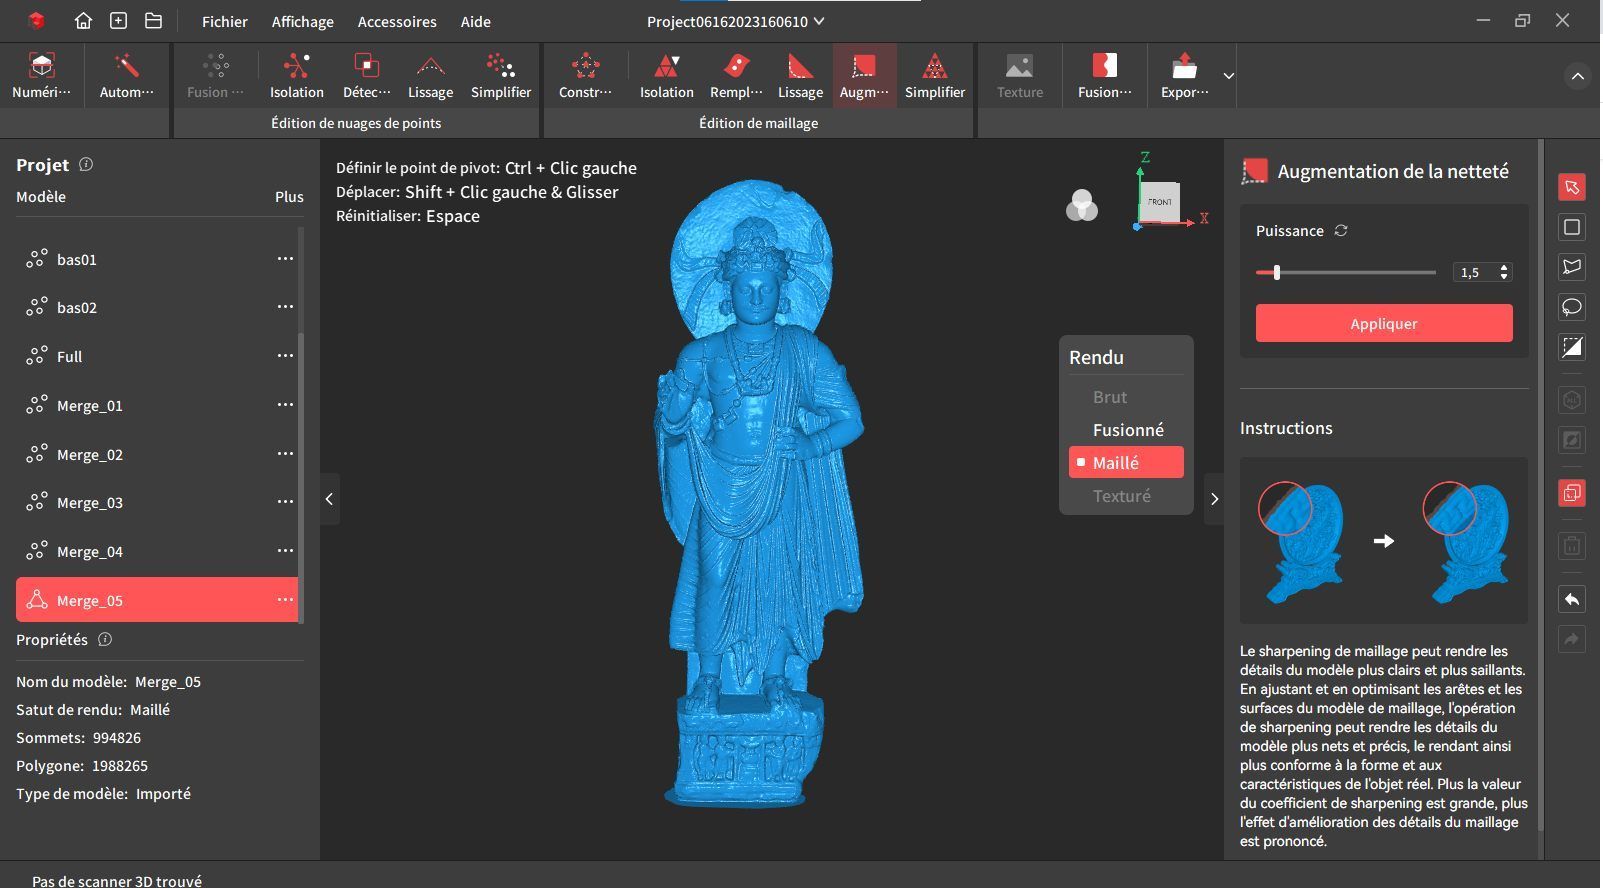Switch render mode to Fusionné
The image size is (1603, 888).
pos(1127,430)
